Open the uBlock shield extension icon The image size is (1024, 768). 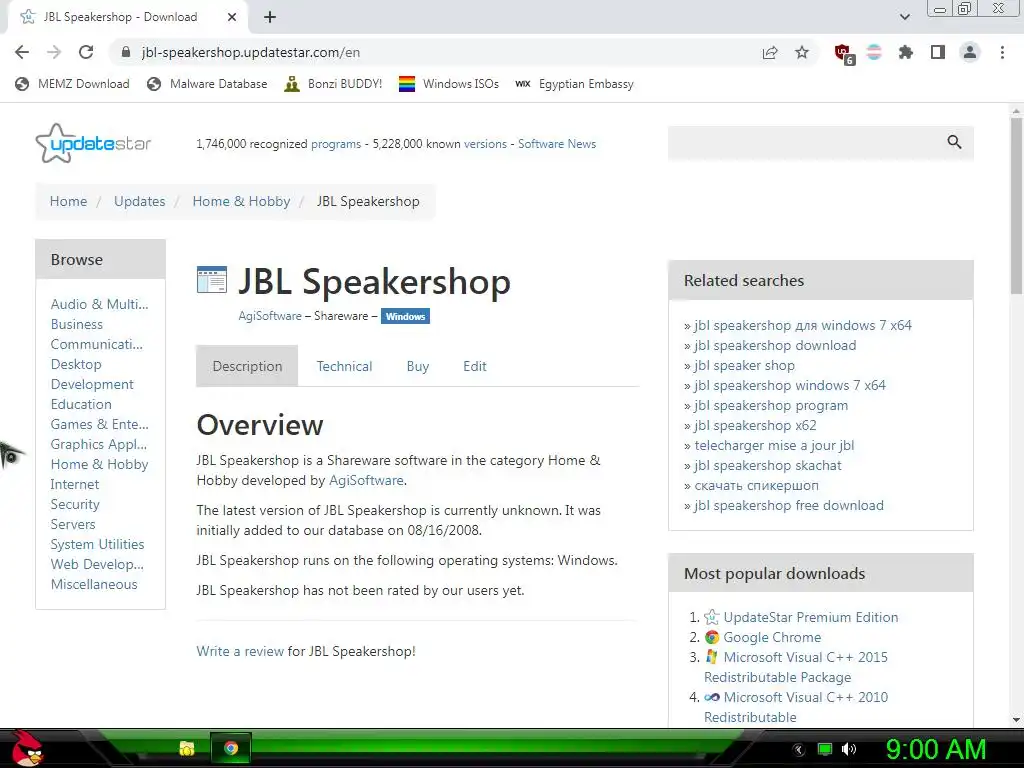[844, 54]
